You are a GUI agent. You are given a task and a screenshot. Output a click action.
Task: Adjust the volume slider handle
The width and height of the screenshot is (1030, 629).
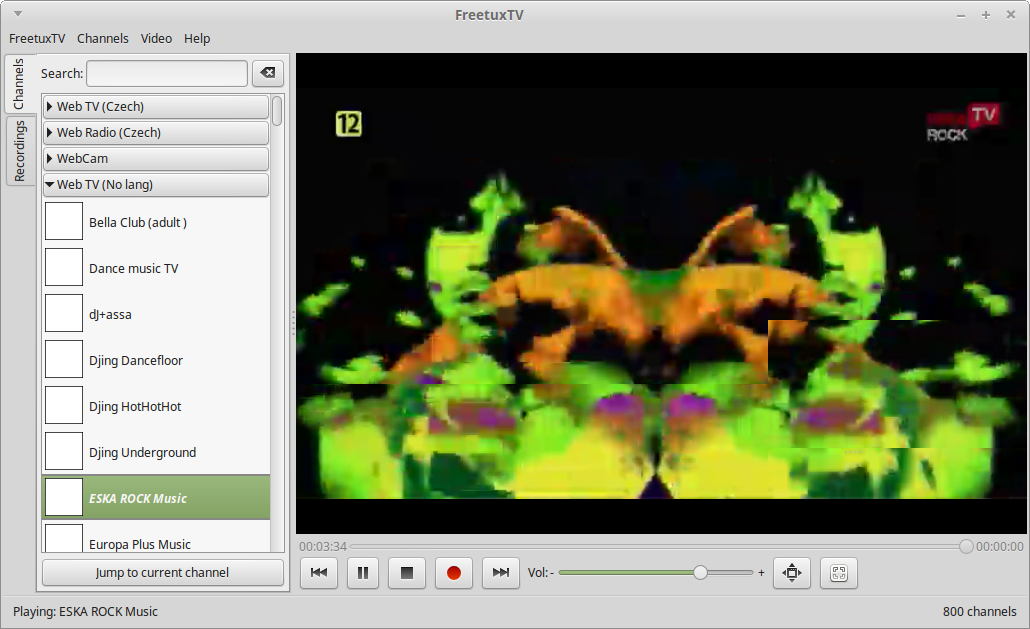700,573
